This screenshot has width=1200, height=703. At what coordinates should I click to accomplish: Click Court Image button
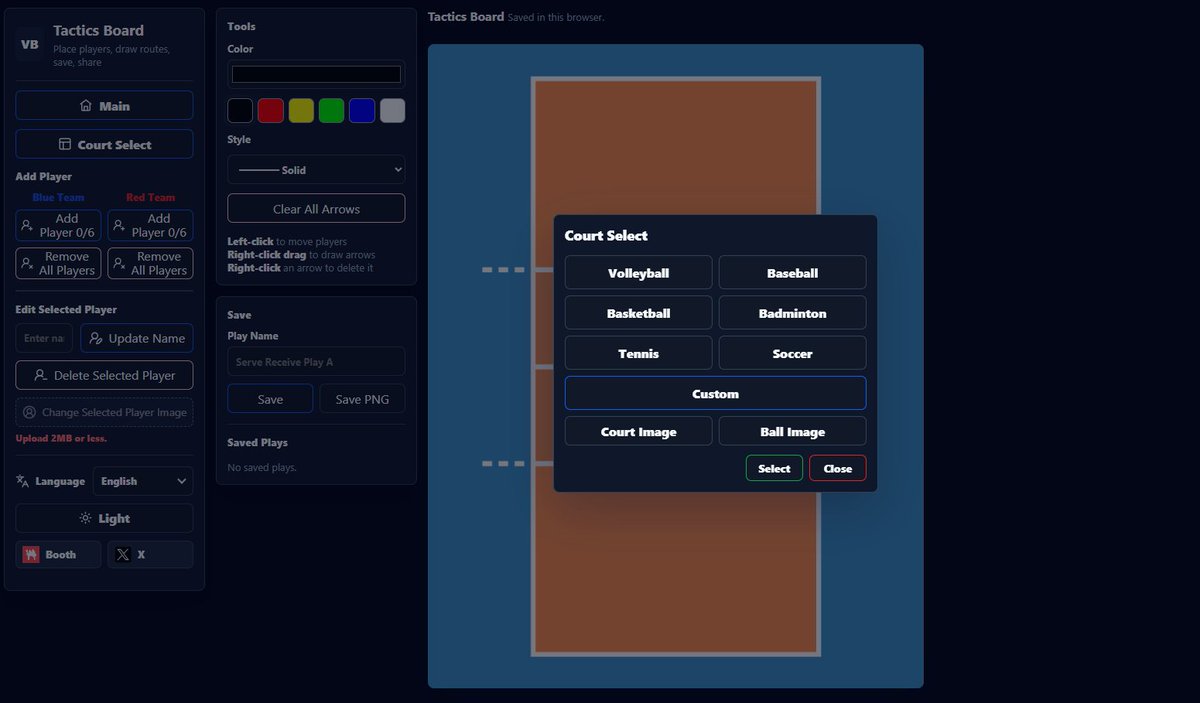pos(638,431)
